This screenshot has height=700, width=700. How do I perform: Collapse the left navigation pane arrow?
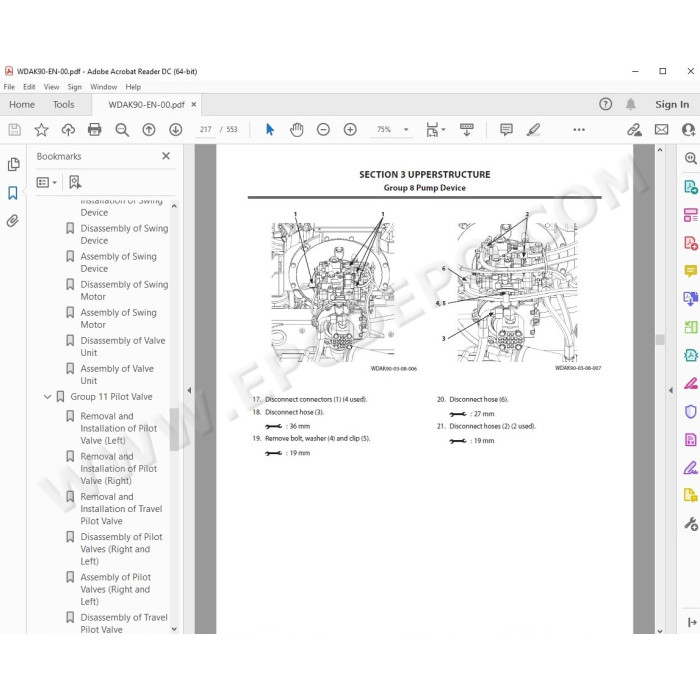(x=189, y=390)
